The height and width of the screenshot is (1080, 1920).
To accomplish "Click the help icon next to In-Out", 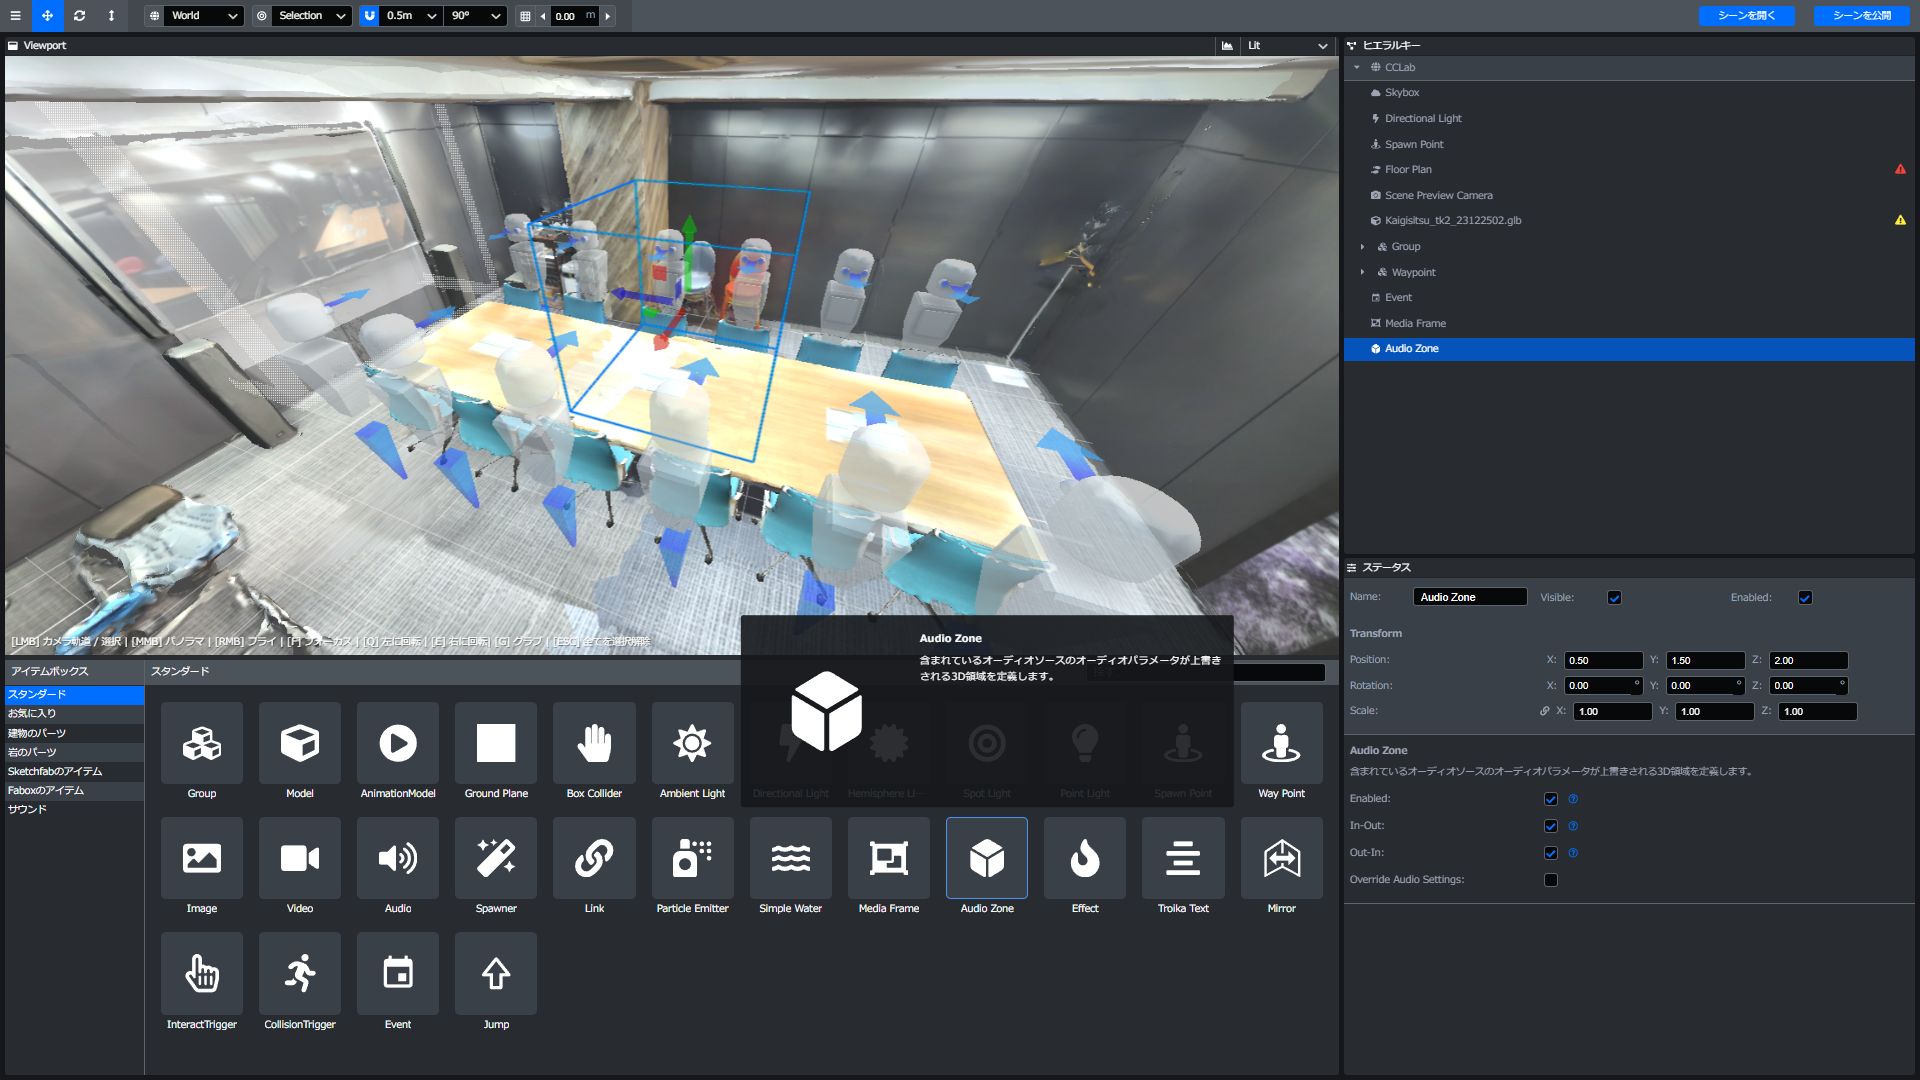I will click(1573, 826).
